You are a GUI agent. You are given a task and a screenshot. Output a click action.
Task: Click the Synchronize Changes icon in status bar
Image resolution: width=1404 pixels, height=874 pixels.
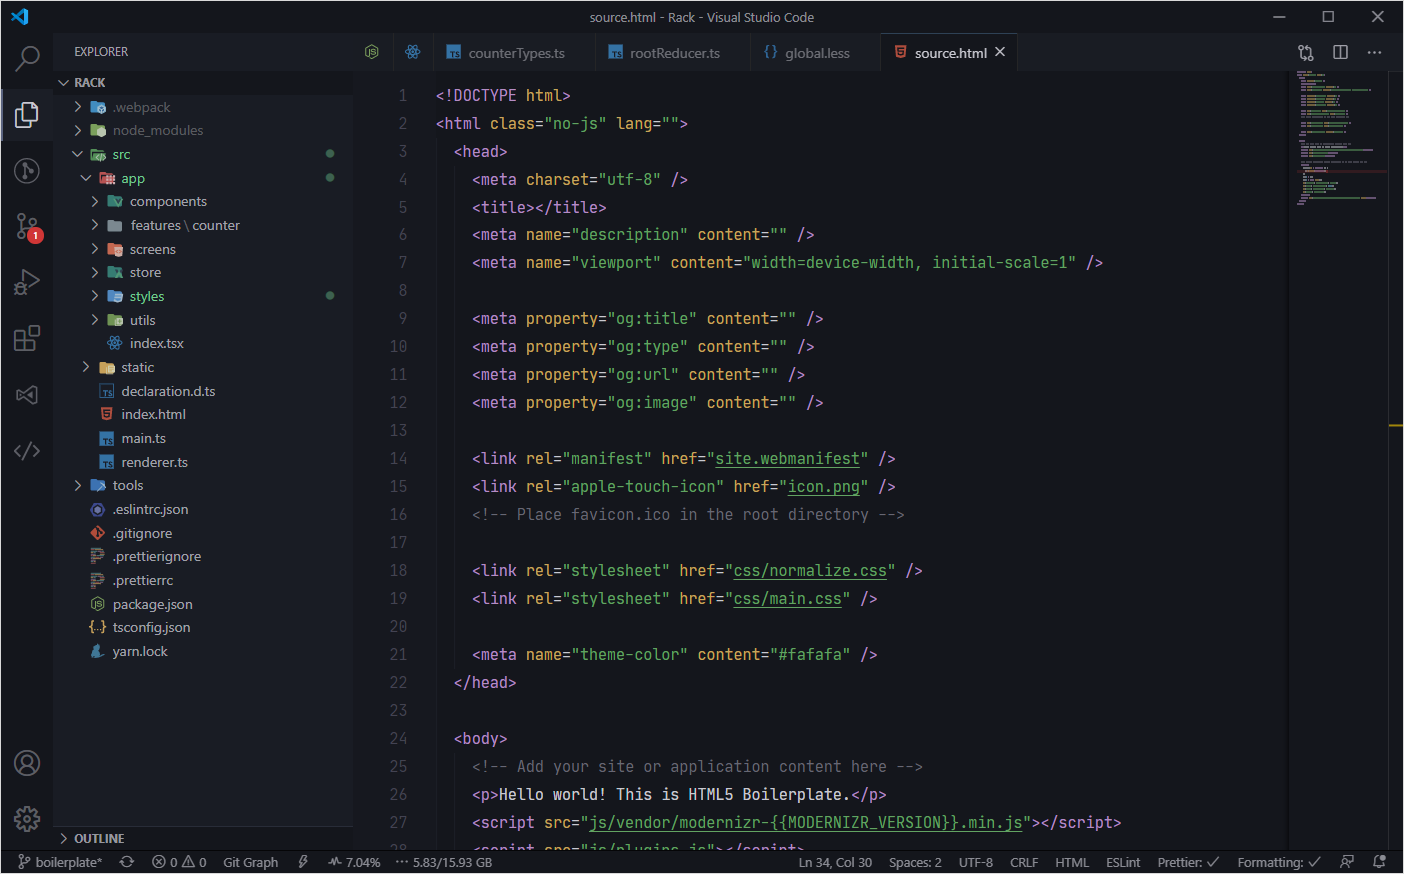pos(127,862)
